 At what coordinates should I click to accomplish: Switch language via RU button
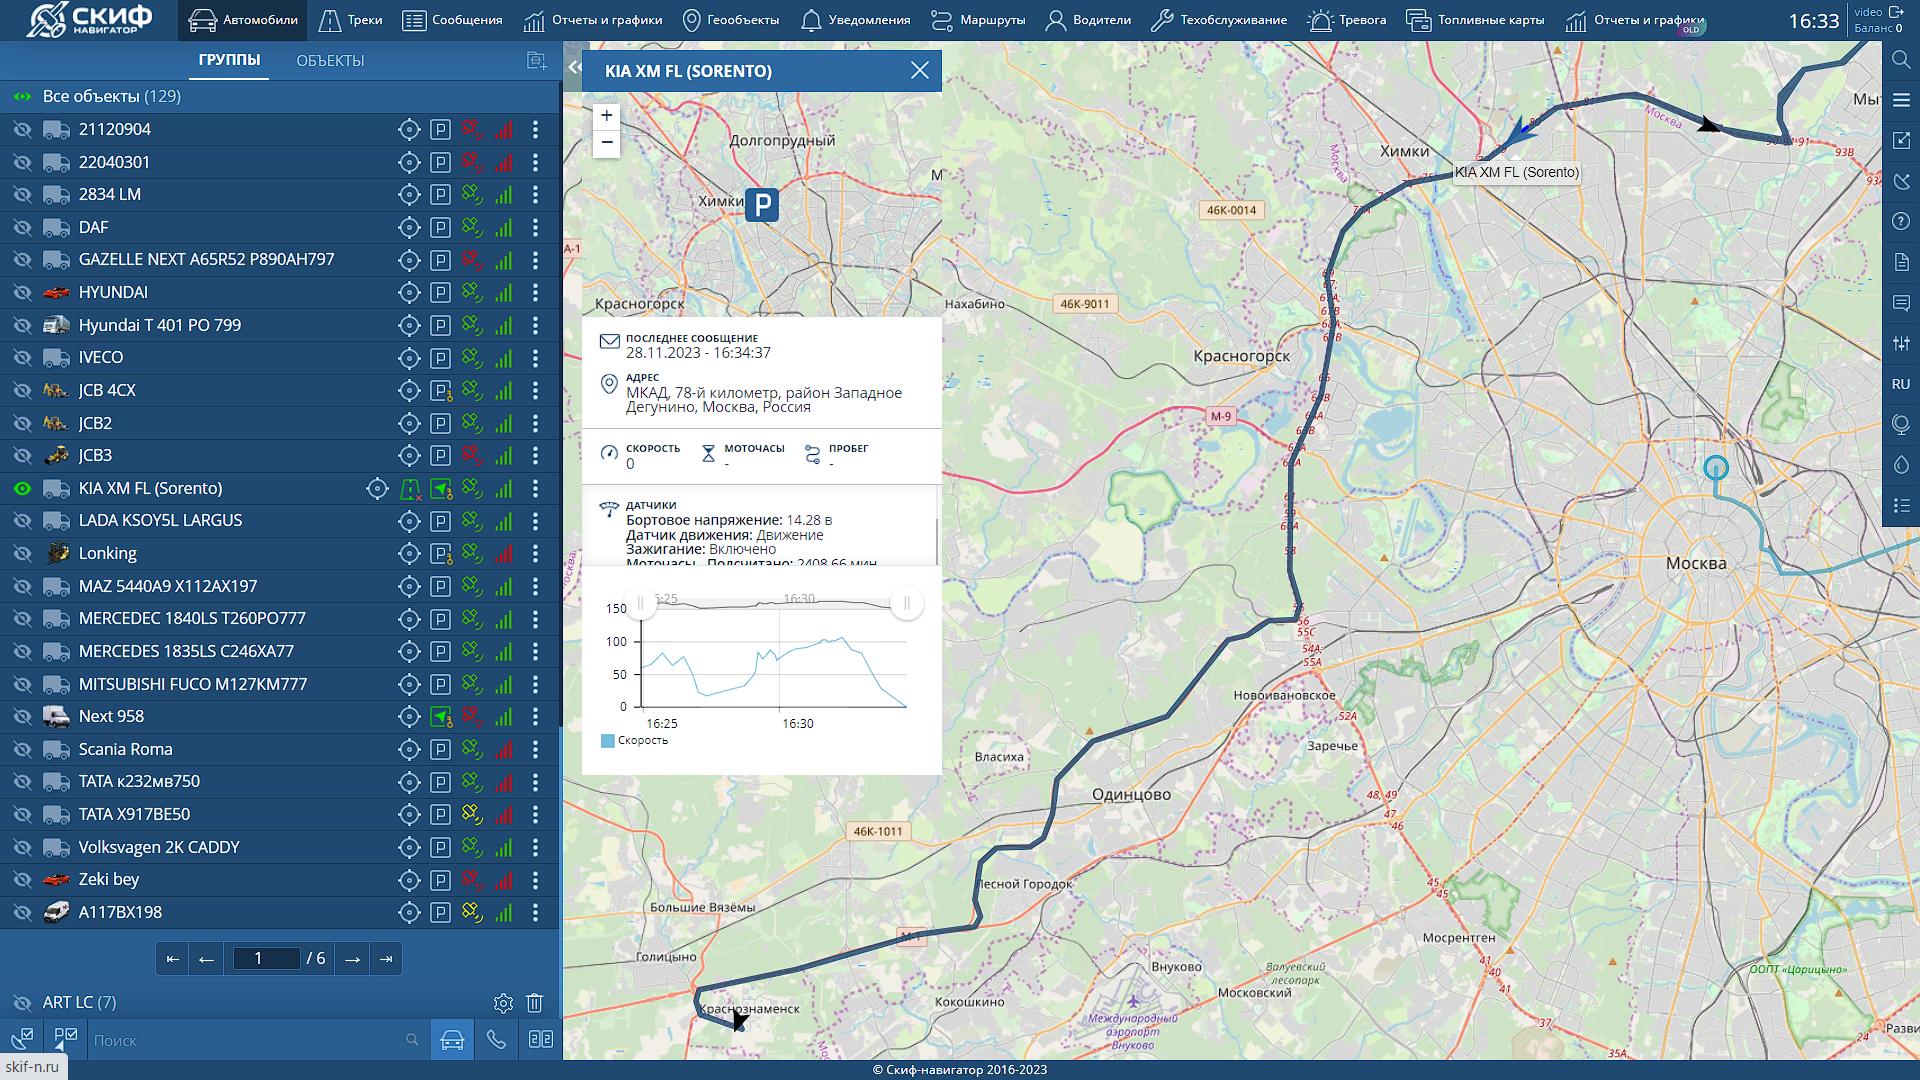point(1901,384)
